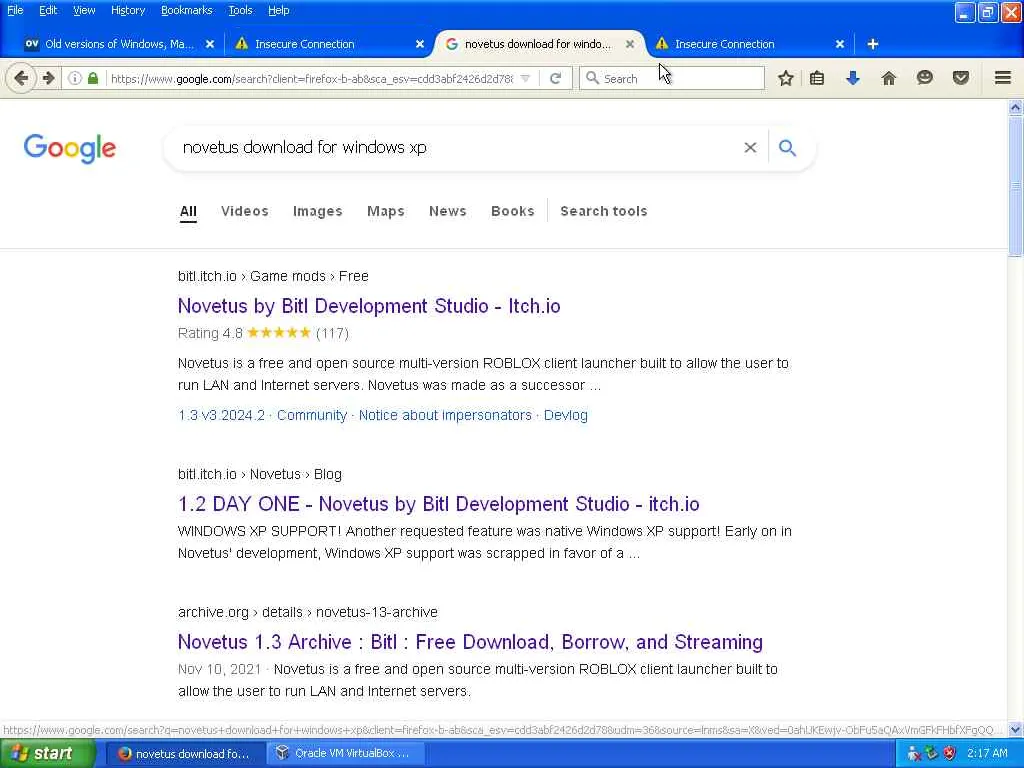Submit search with the magnifier icon
The width and height of the screenshot is (1024, 768).
(x=788, y=148)
